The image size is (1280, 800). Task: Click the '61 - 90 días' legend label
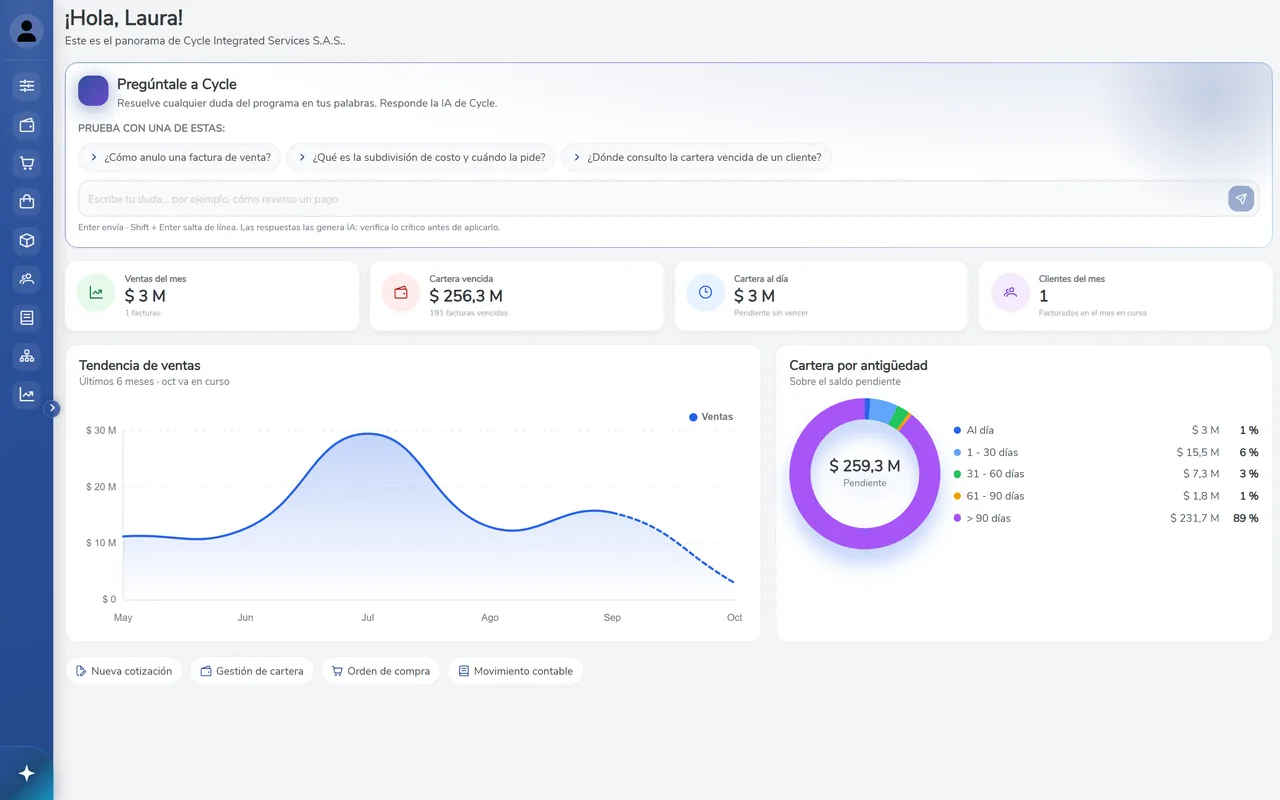[x=995, y=496]
